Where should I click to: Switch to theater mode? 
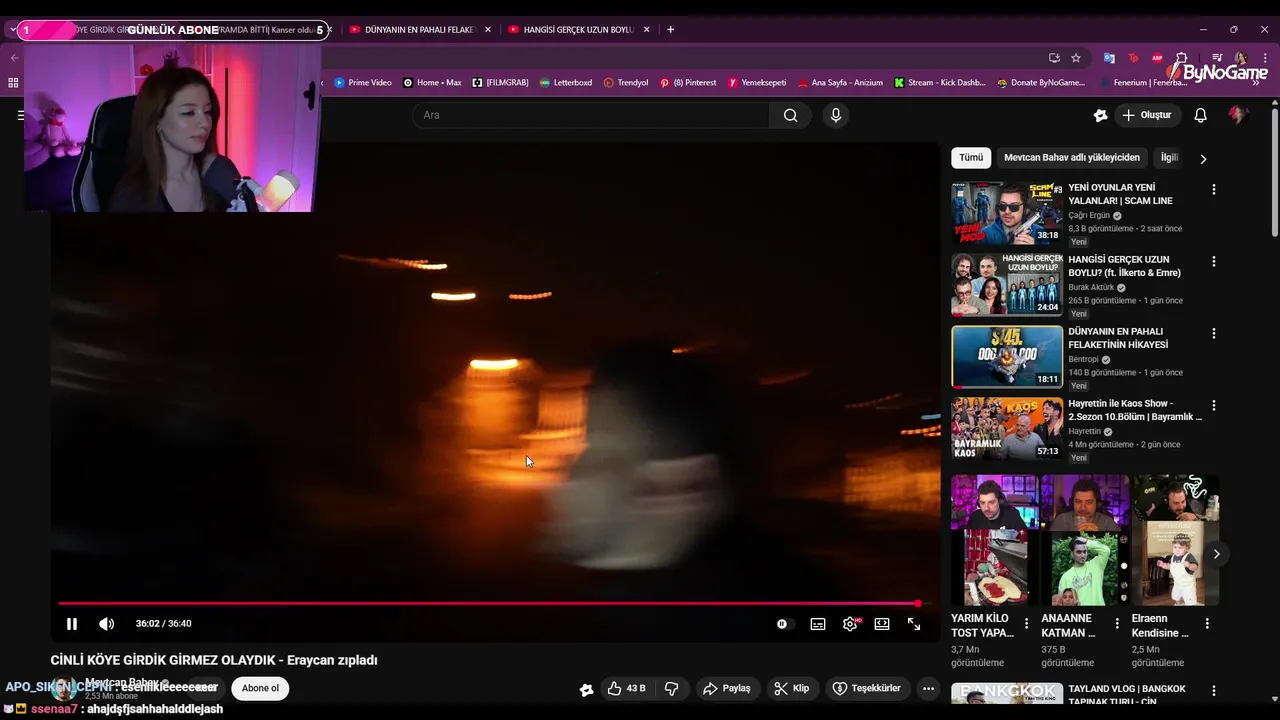coord(882,624)
